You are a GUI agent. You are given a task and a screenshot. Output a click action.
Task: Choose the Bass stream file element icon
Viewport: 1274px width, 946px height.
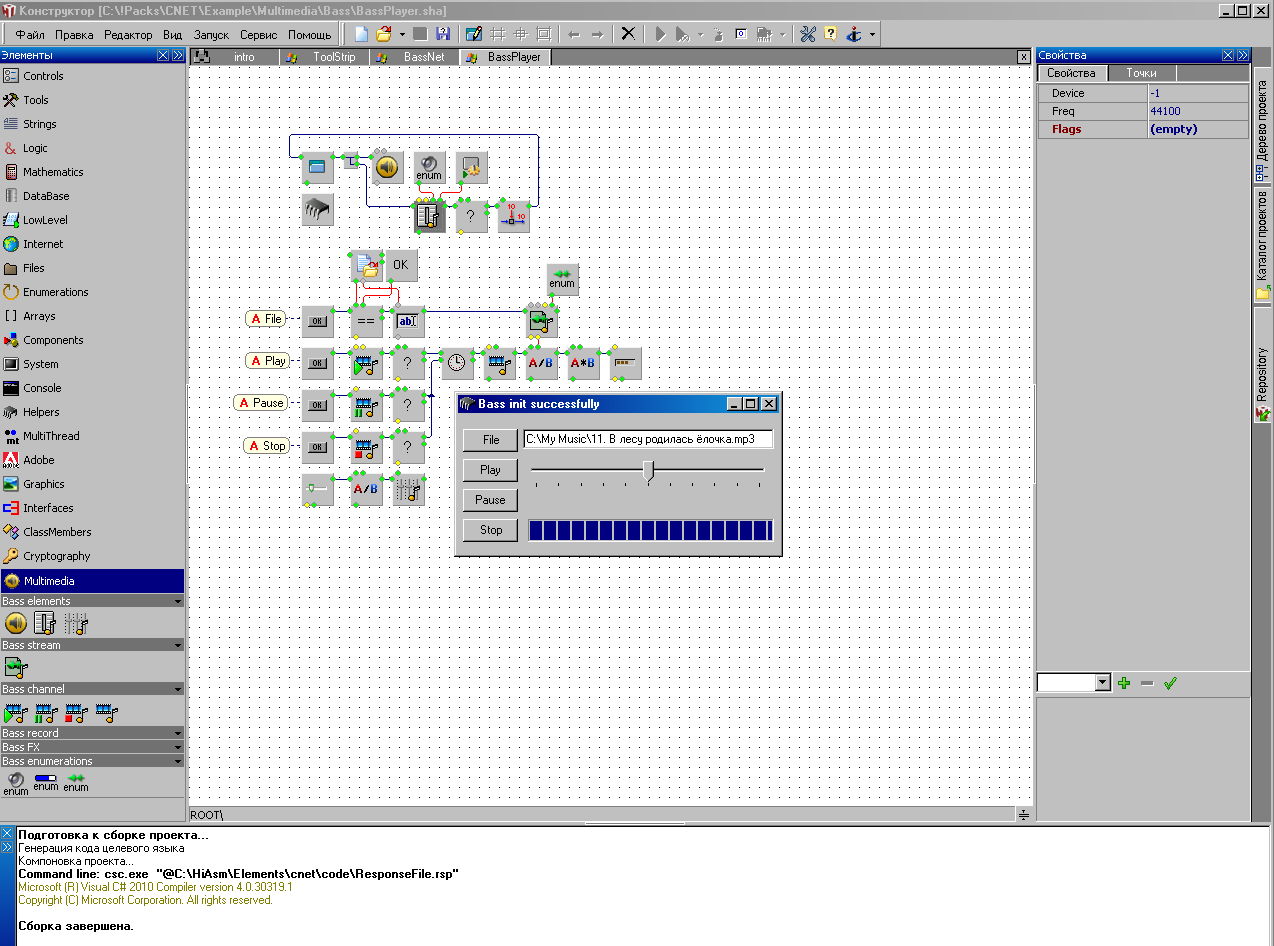point(16,669)
